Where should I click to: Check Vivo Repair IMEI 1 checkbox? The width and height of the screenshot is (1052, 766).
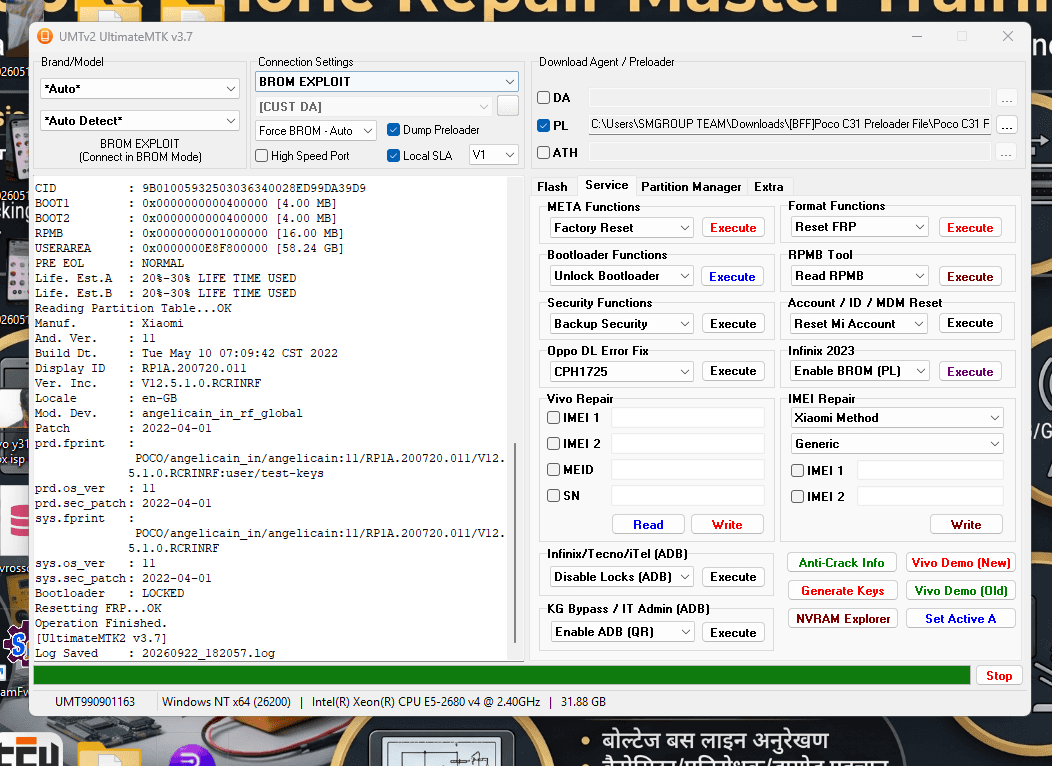point(554,418)
